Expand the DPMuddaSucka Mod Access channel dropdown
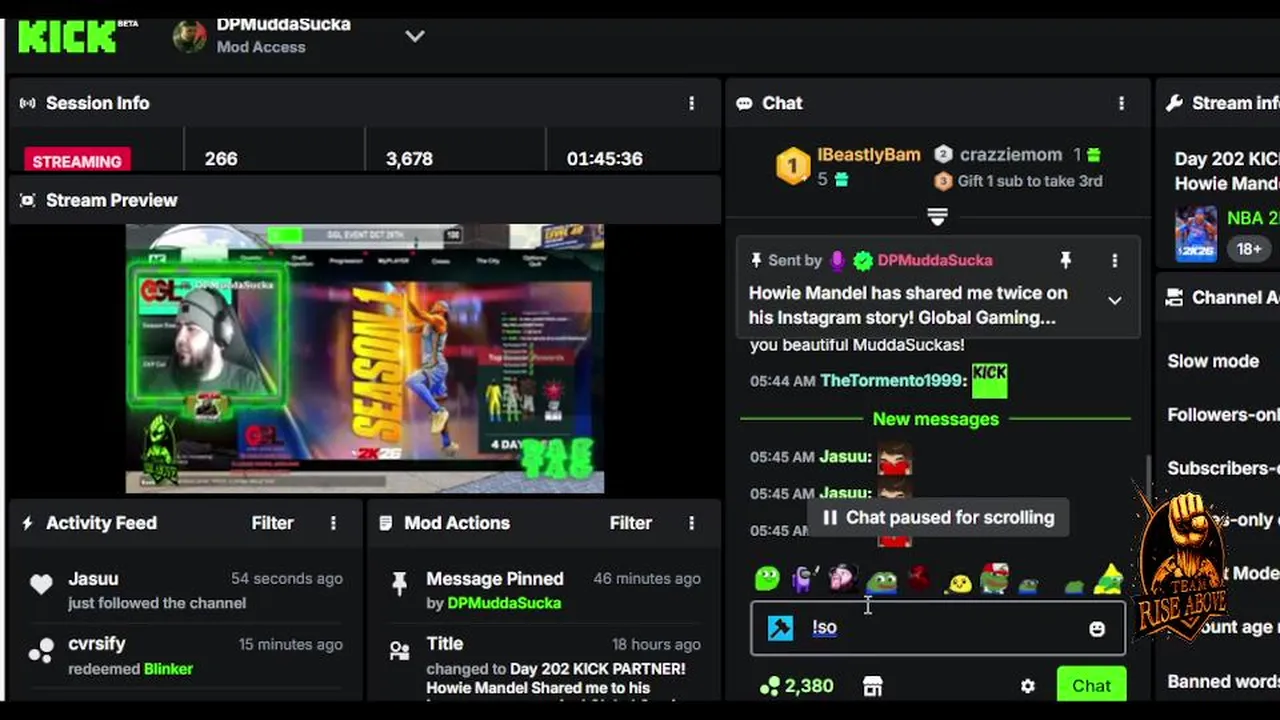The width and height of the screenshot is (1280, 720). click(415, 36)
